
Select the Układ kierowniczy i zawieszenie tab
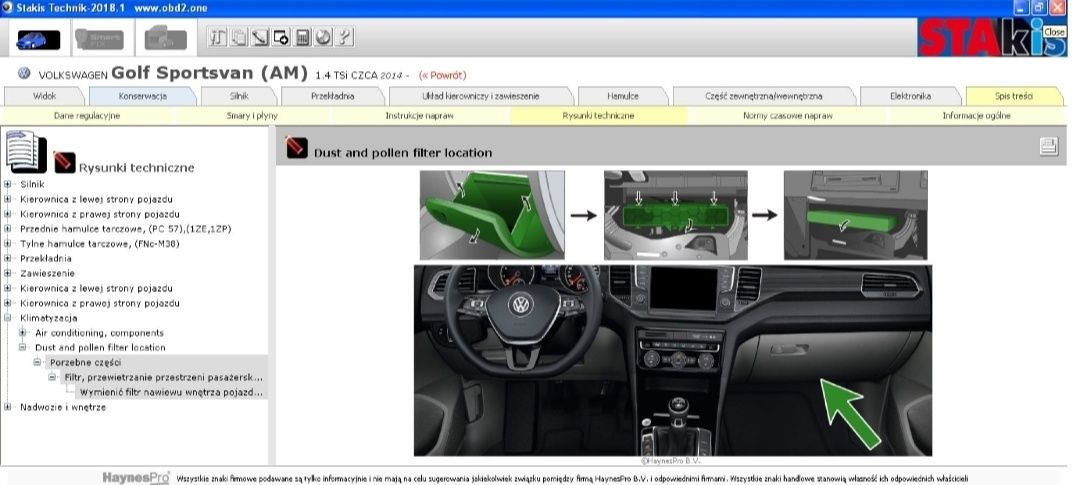[x=480, y=96]
